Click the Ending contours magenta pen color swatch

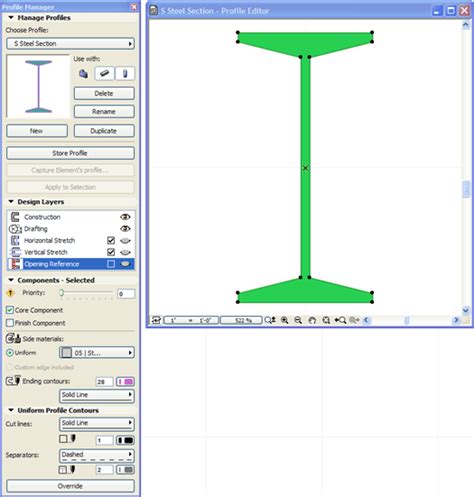pyautogui.click(x=125, y=381)
